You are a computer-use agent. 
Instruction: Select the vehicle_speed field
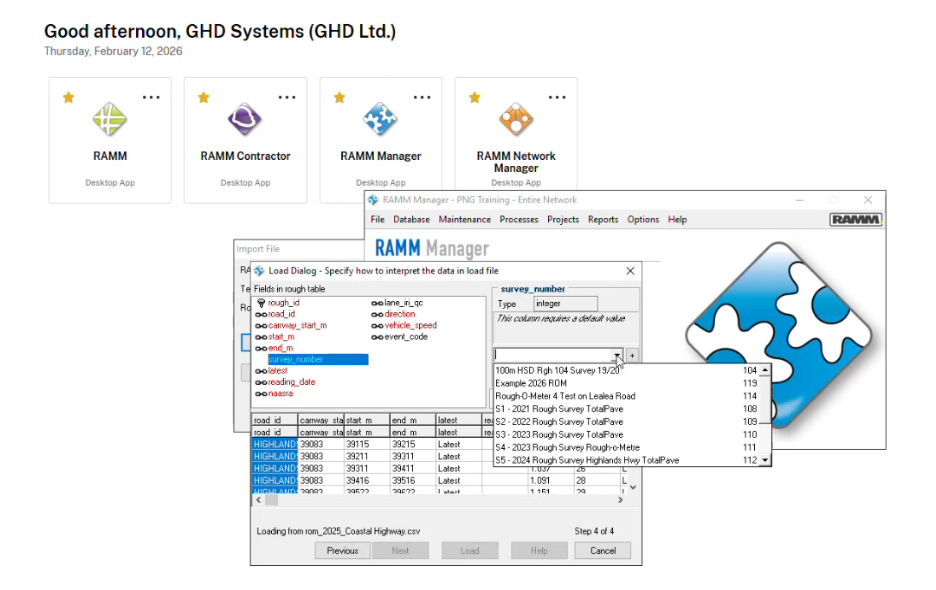click(411, 325)
